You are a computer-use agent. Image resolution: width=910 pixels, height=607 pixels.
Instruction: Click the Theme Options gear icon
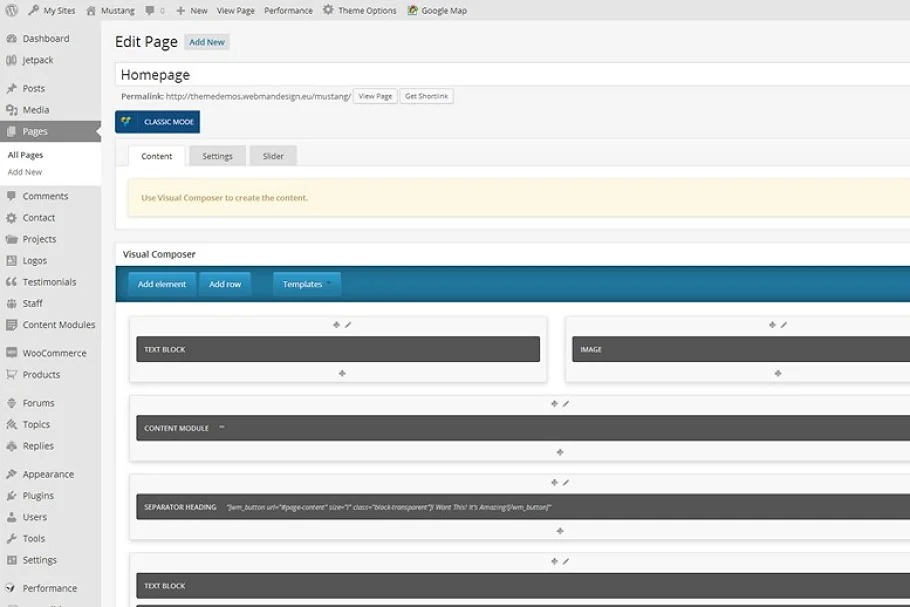pyautogui.click(x=328, y=10)
